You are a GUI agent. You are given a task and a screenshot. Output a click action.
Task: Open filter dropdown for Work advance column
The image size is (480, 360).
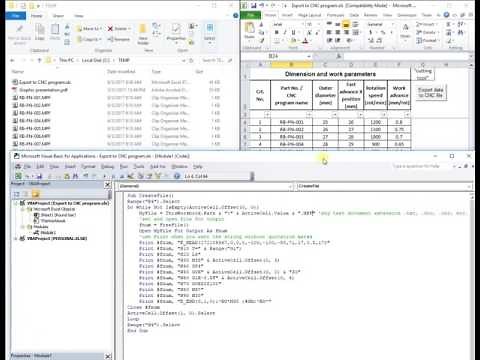pos(407,115)
